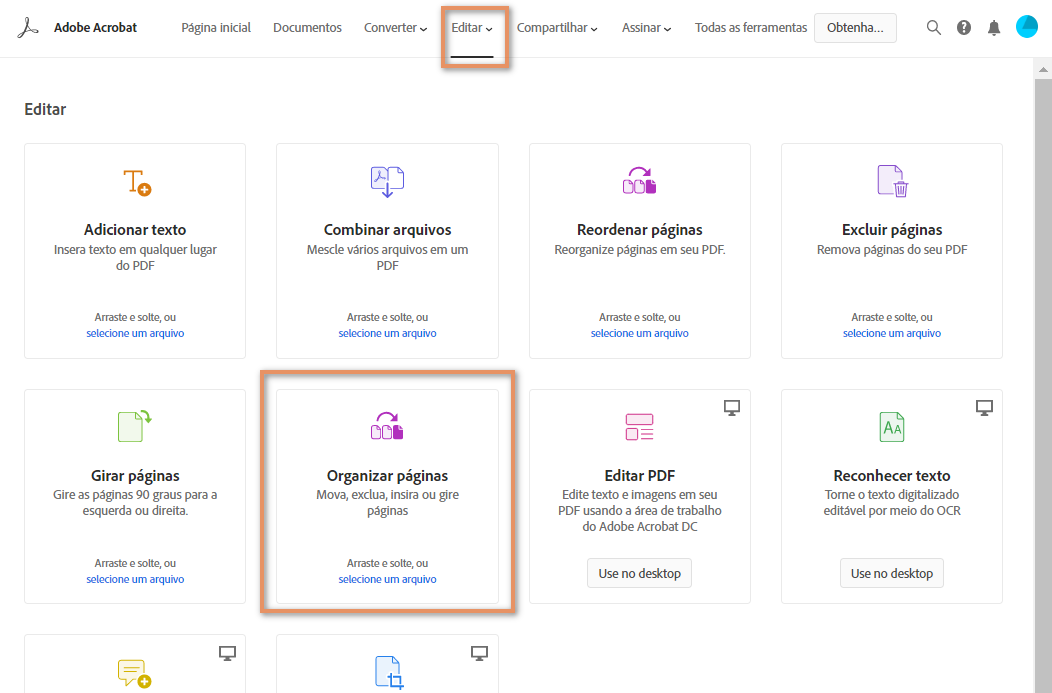Switch to the Documentos section
This screenshot has height=693, width=1052.
(307, 27)
